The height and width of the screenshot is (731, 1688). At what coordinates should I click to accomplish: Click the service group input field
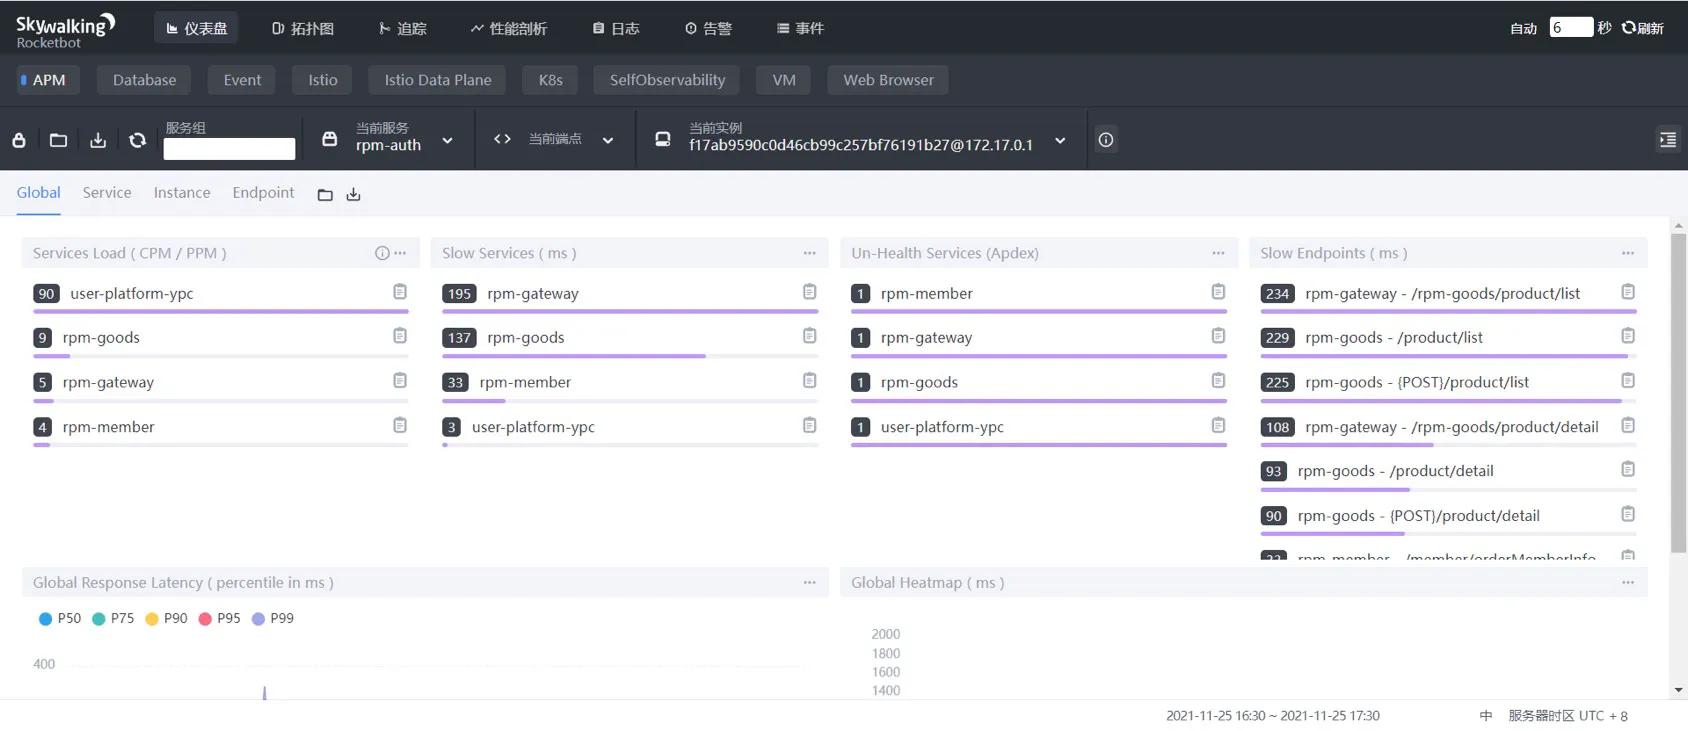click(229, 149)
